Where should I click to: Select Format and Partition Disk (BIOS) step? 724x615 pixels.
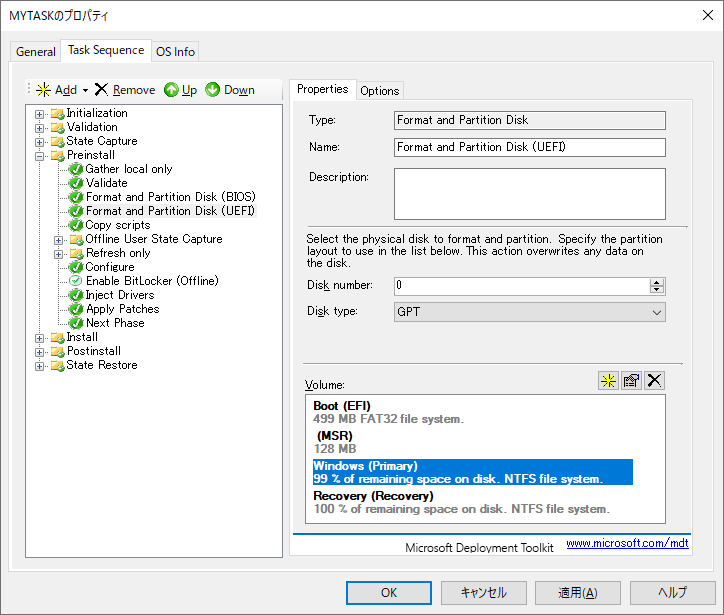170,197
